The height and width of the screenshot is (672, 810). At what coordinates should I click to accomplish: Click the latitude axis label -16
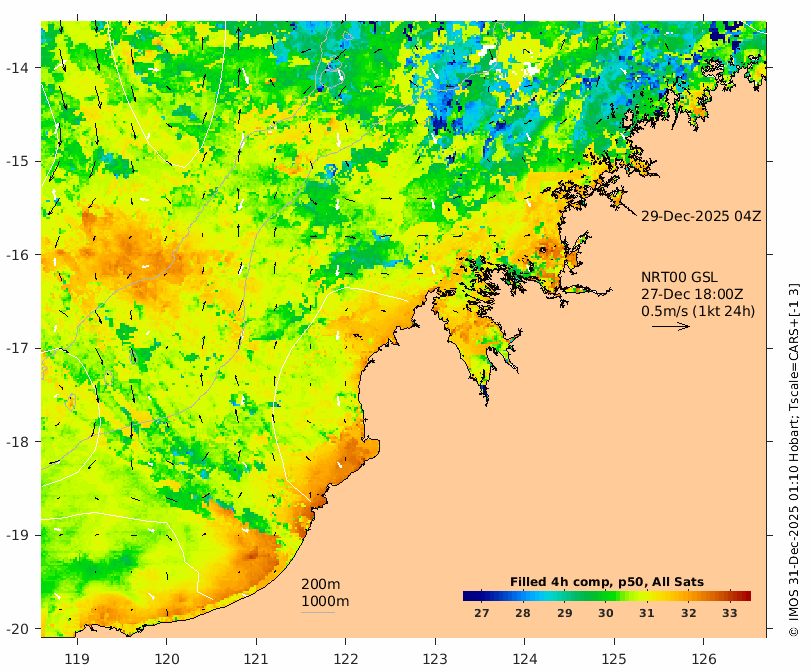click(18, 255)
